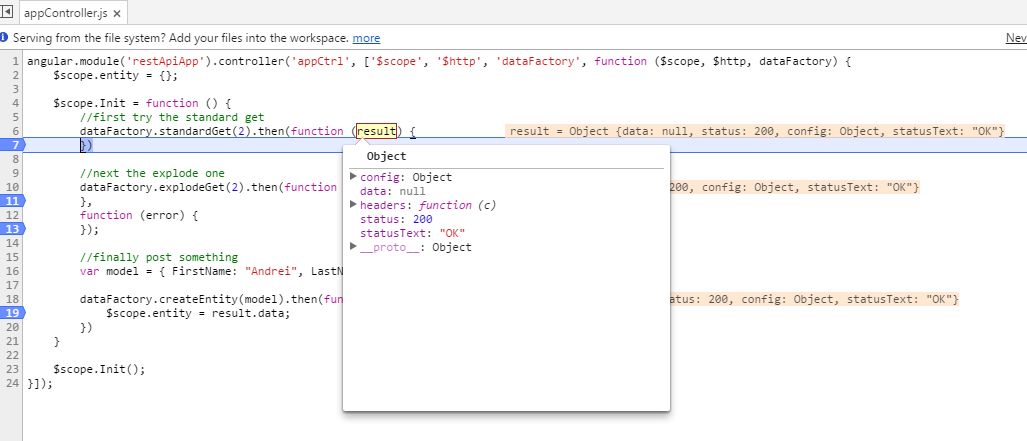Disable the breakpoint on line 13
The width and height of the screenshot is (1027, 441).
point(12,229)
